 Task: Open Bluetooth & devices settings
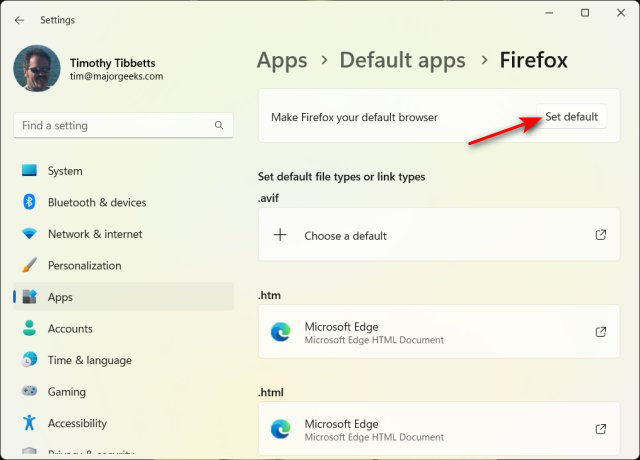pos(123,202)
